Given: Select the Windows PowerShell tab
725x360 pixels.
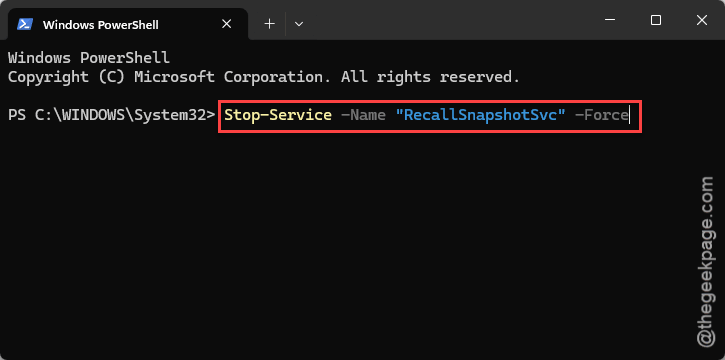Looking at the screenshot, I should (128, 24).
